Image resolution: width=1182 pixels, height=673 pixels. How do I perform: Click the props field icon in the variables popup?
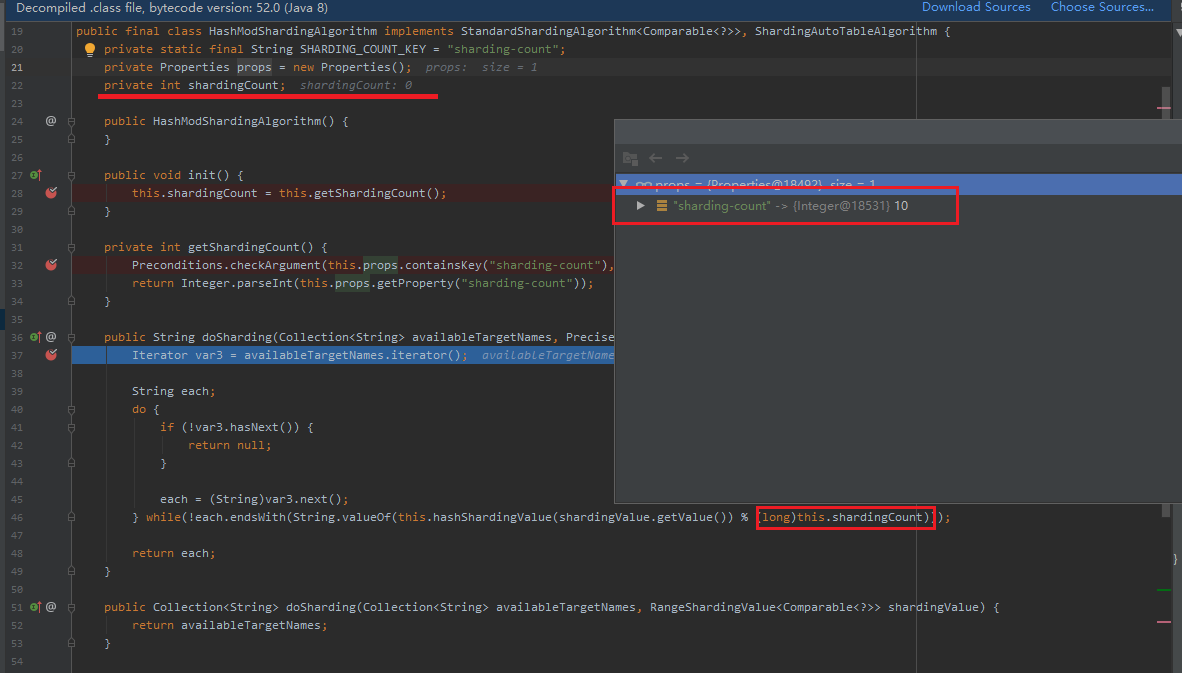645,184
